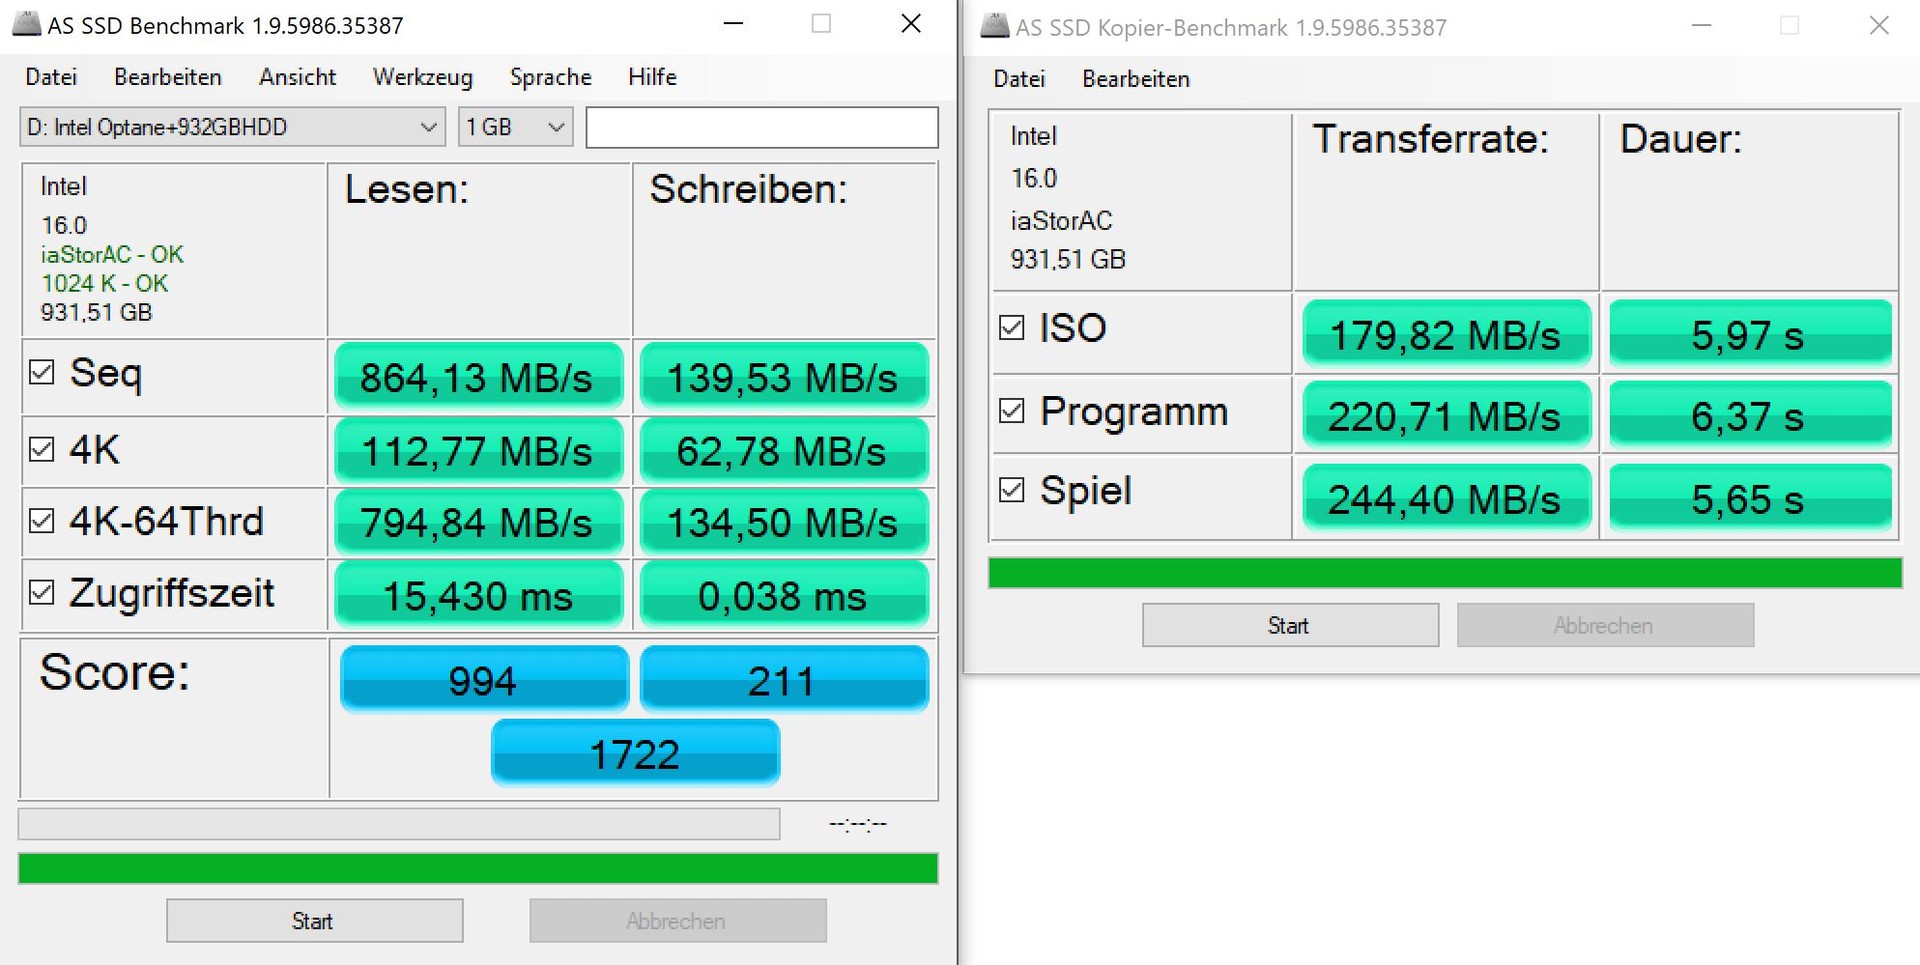Screen dimensions: 1920x965
Task: Toggle the 4K test checkbox
Action: coord(42,450)
